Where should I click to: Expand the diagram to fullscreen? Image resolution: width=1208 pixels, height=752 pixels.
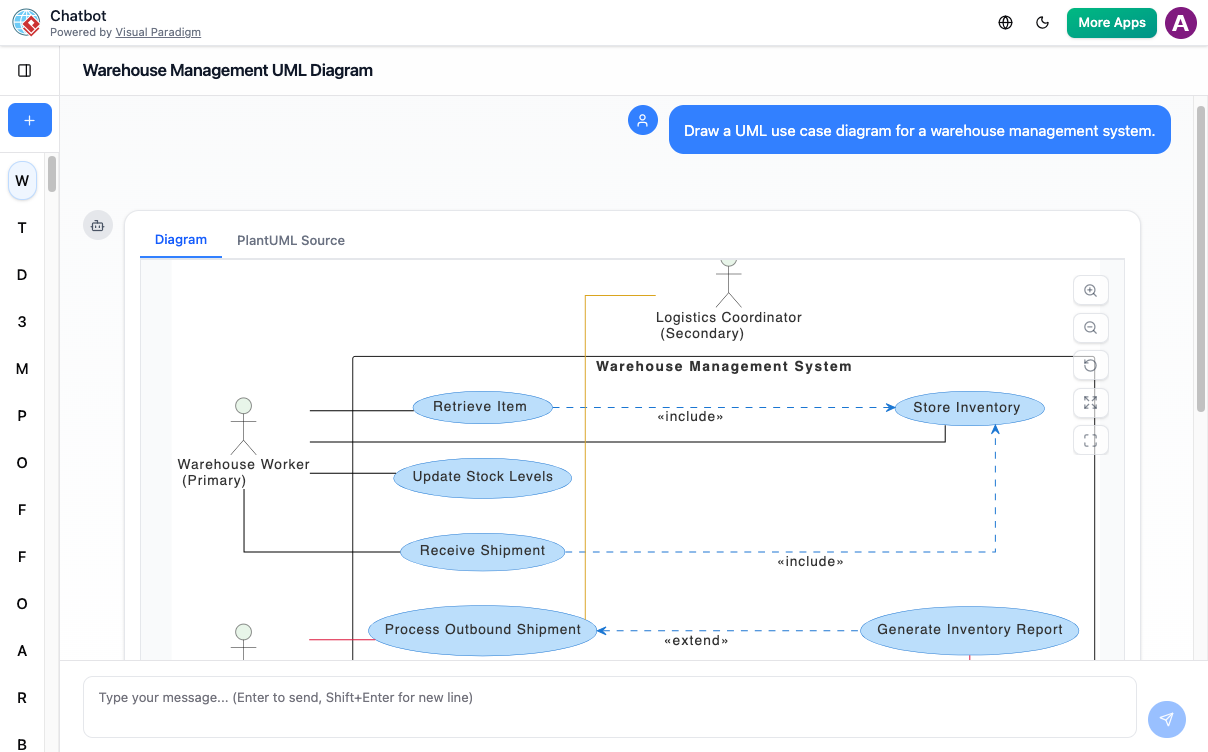[1090, 403]
